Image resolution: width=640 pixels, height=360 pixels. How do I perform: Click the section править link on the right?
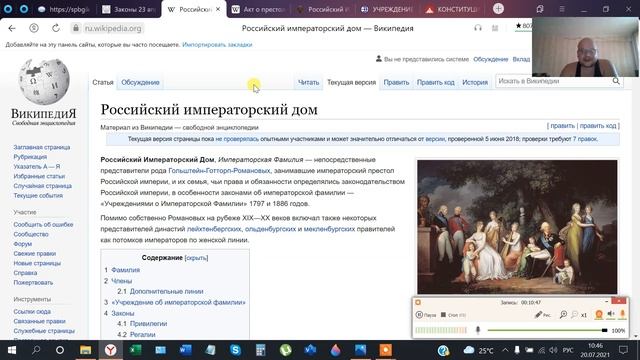(x=562, y=126)
